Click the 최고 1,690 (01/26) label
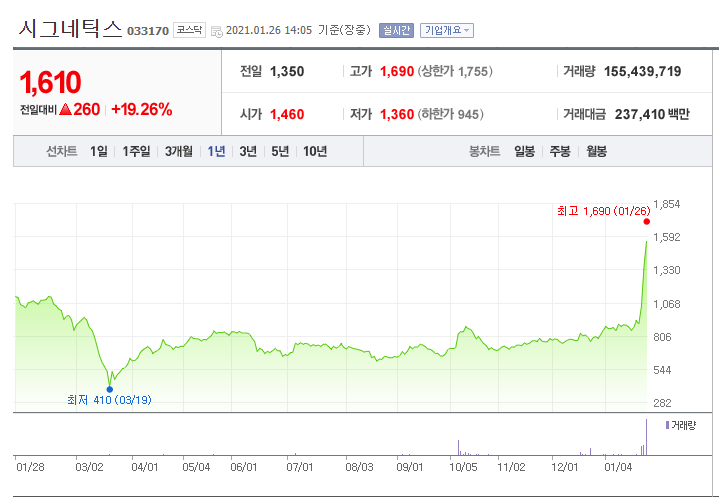Screen dimensions: 719x497 click(x=603, y=211)
